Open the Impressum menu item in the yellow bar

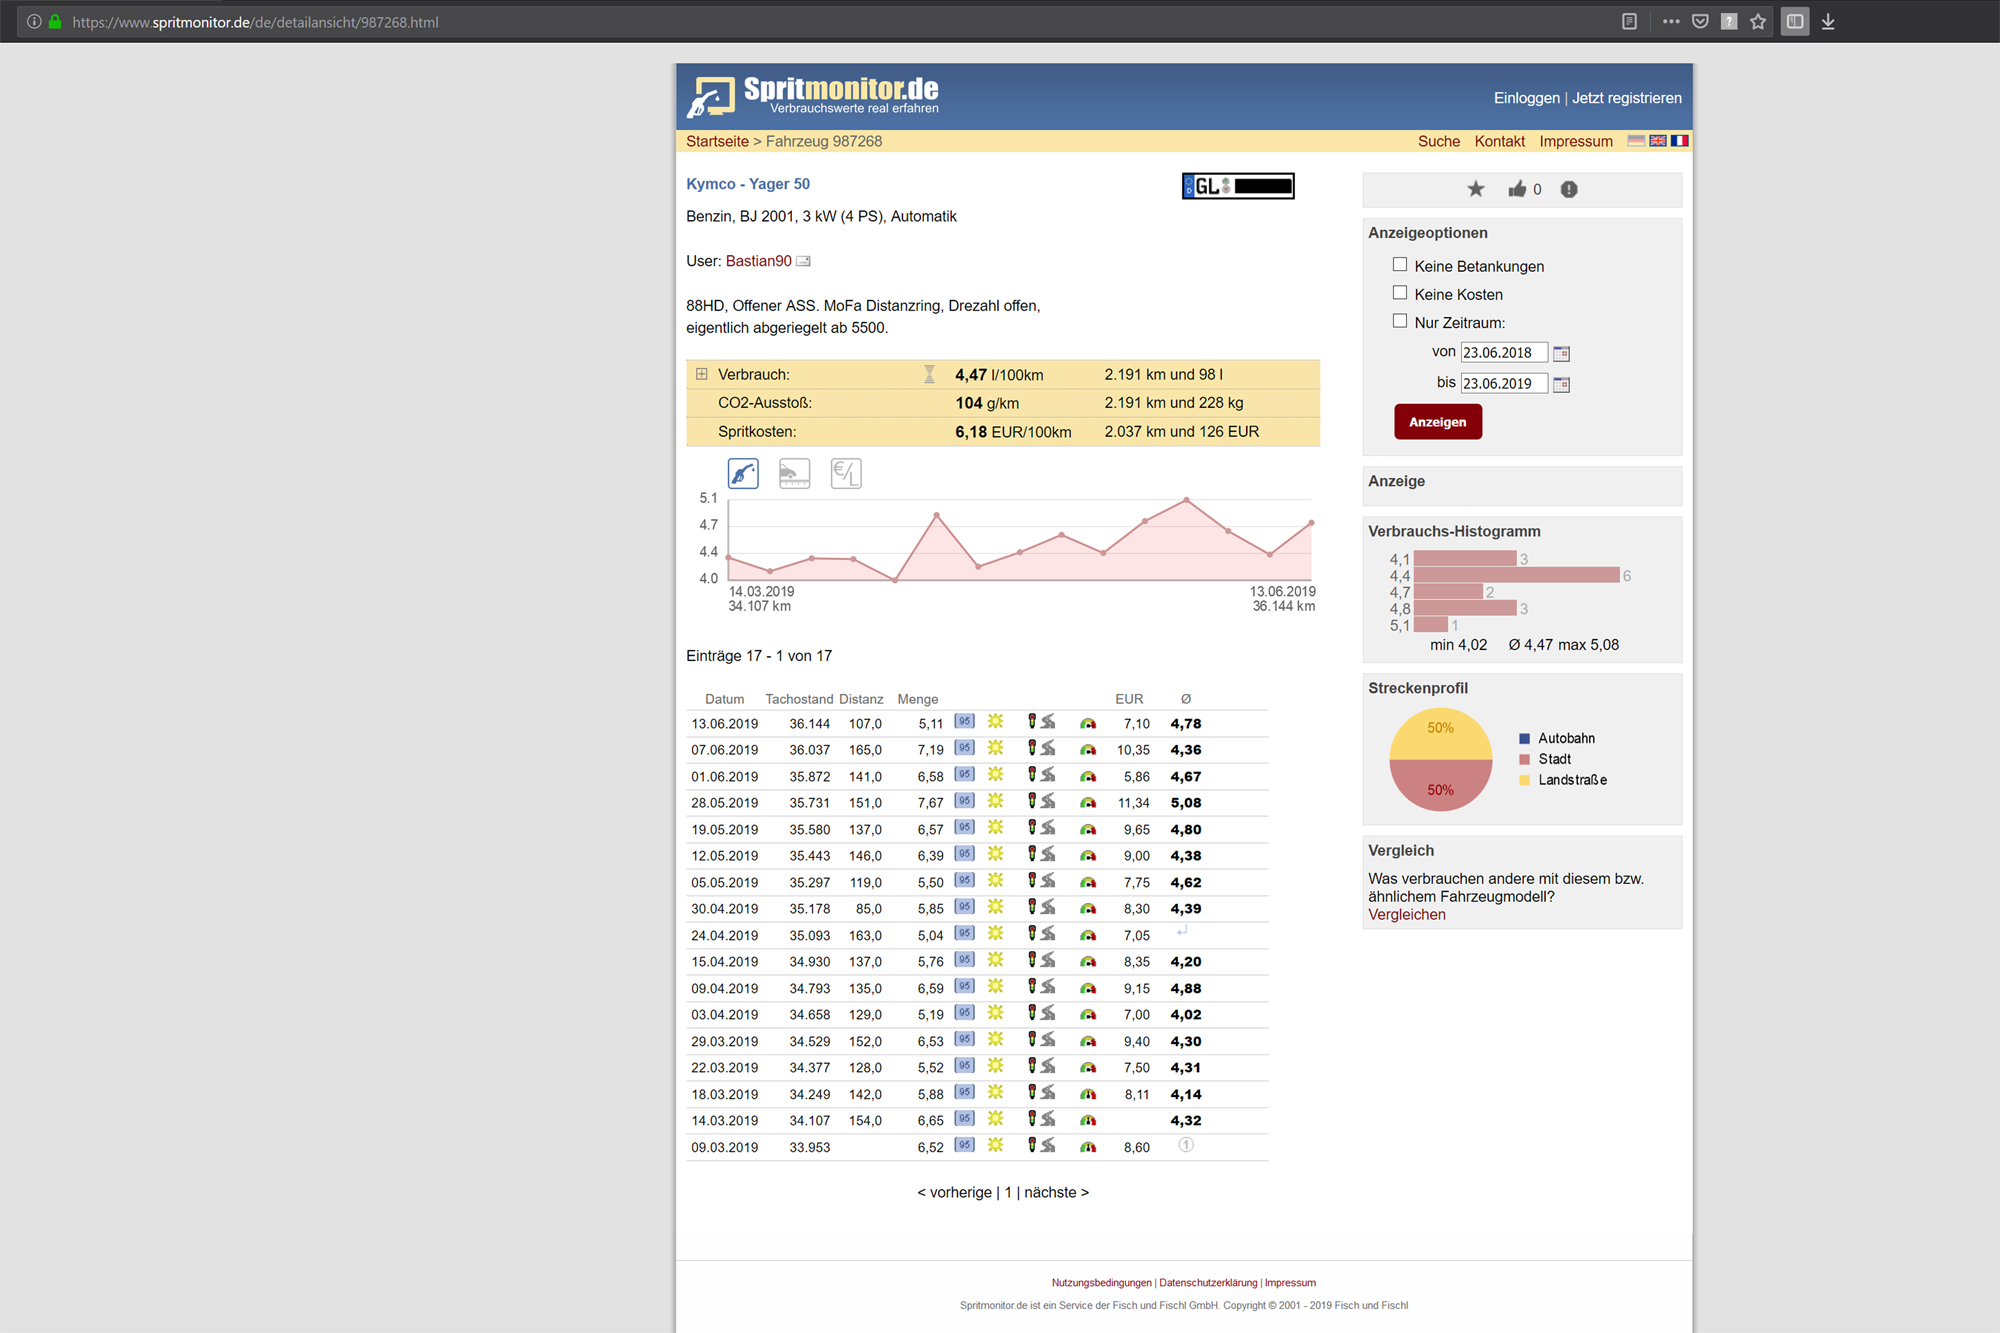click(1576, 141)
